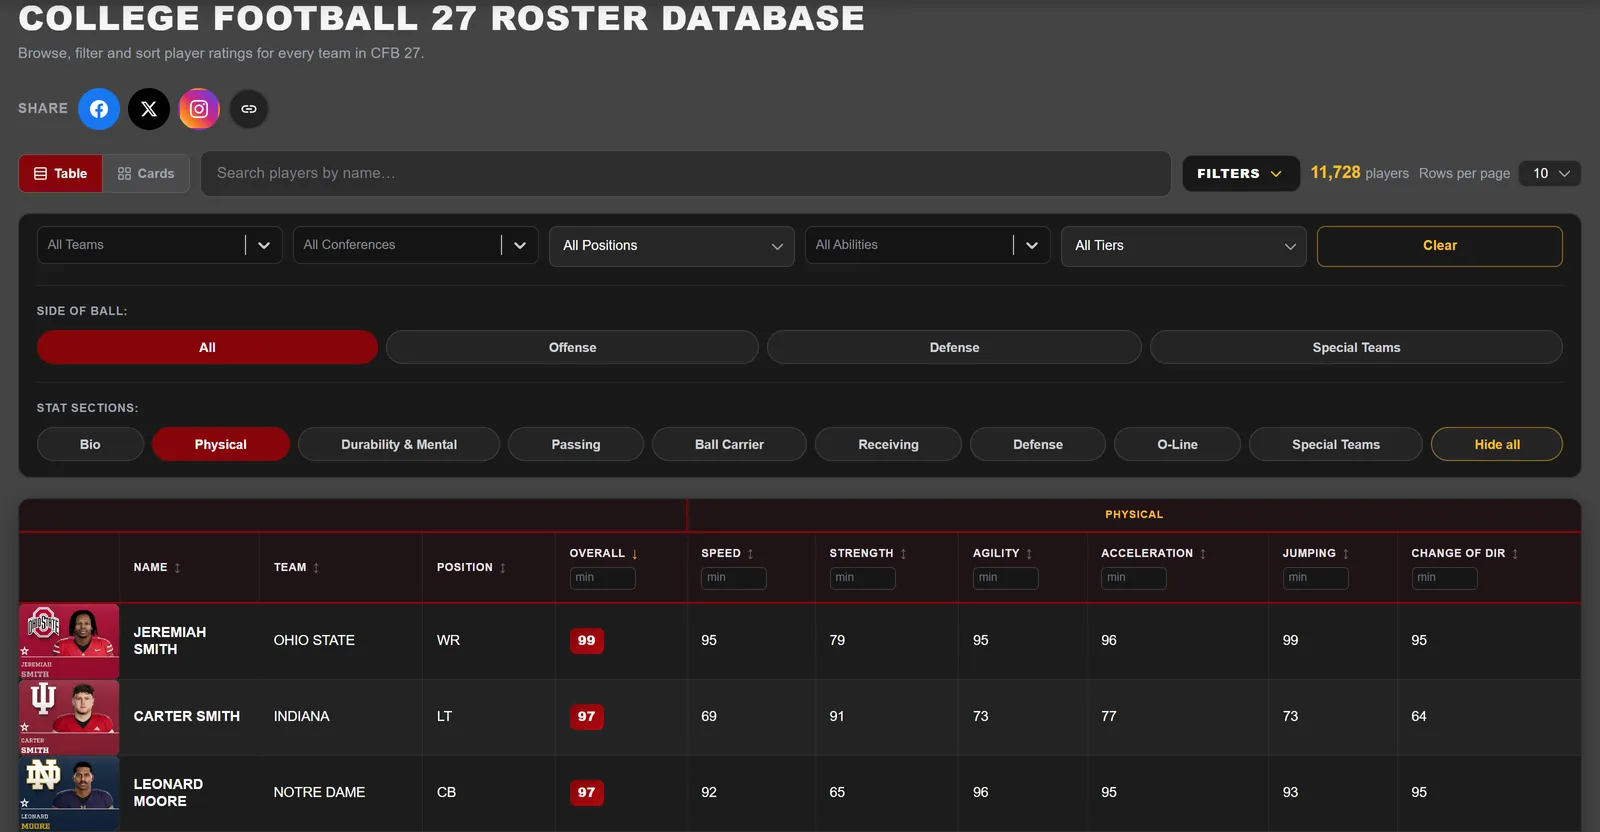Sort table by Name column arrow

pos(177,568)
